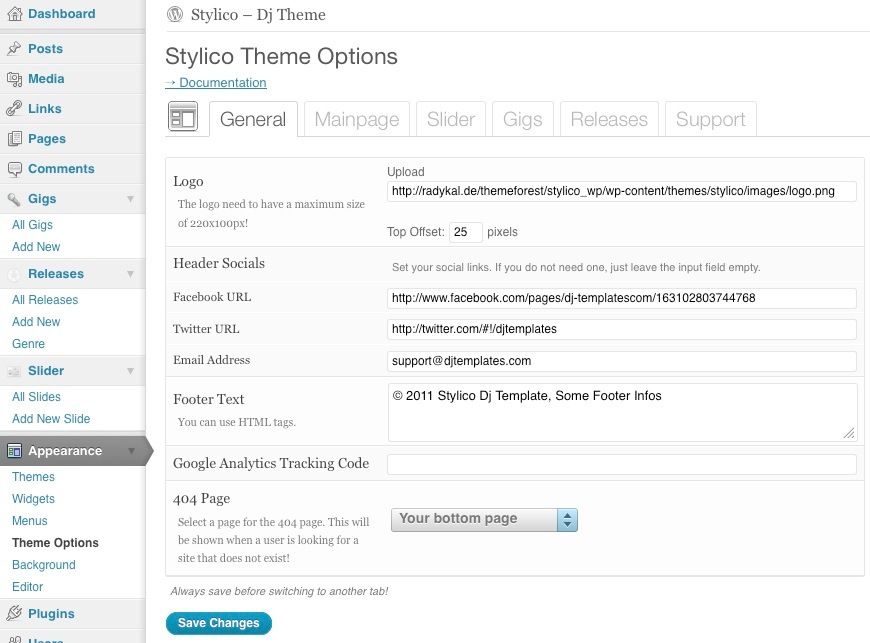Viewport: 870px width, 643px height.
Task: Click the WordPress logo icon
Action: [175, 14]
